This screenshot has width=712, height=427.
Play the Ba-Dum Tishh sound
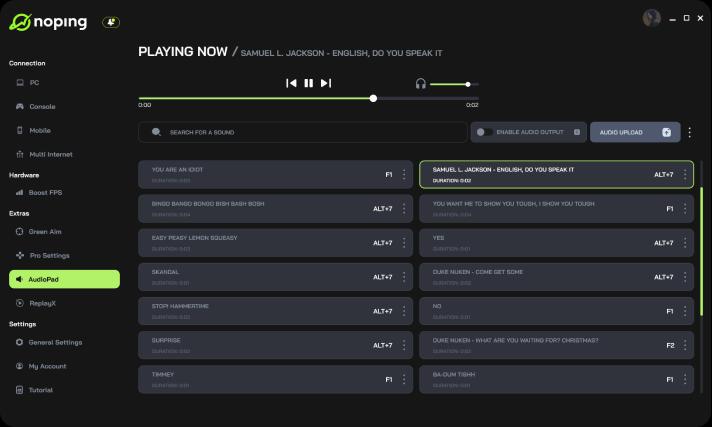coord(556,379)
